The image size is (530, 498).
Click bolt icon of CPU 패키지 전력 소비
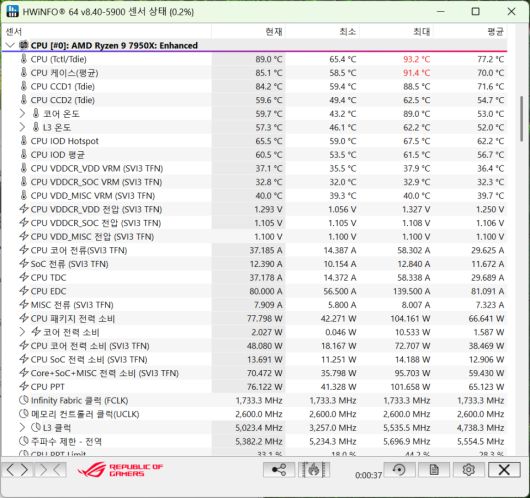[23, 318]
